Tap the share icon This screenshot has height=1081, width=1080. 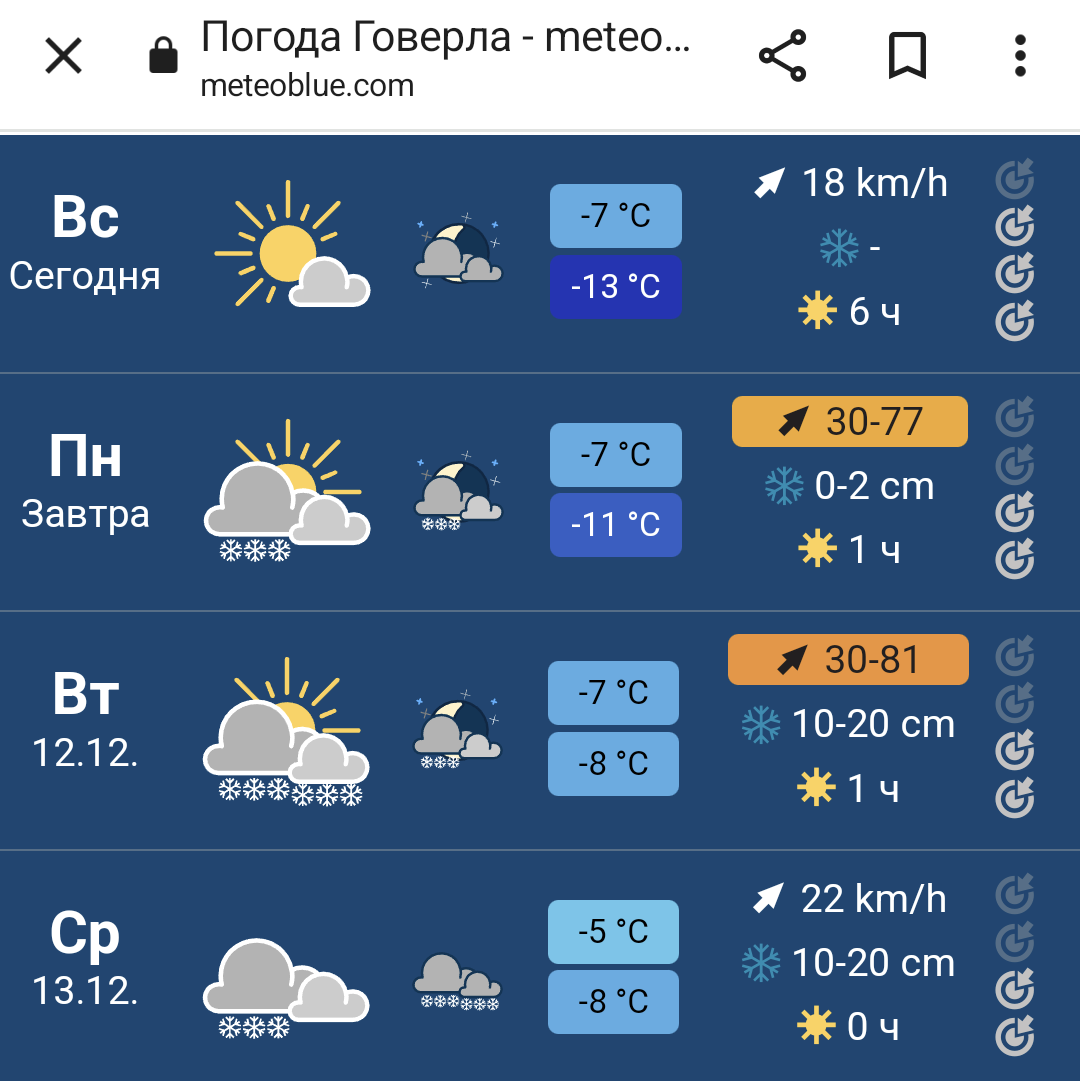coord(782,56)
